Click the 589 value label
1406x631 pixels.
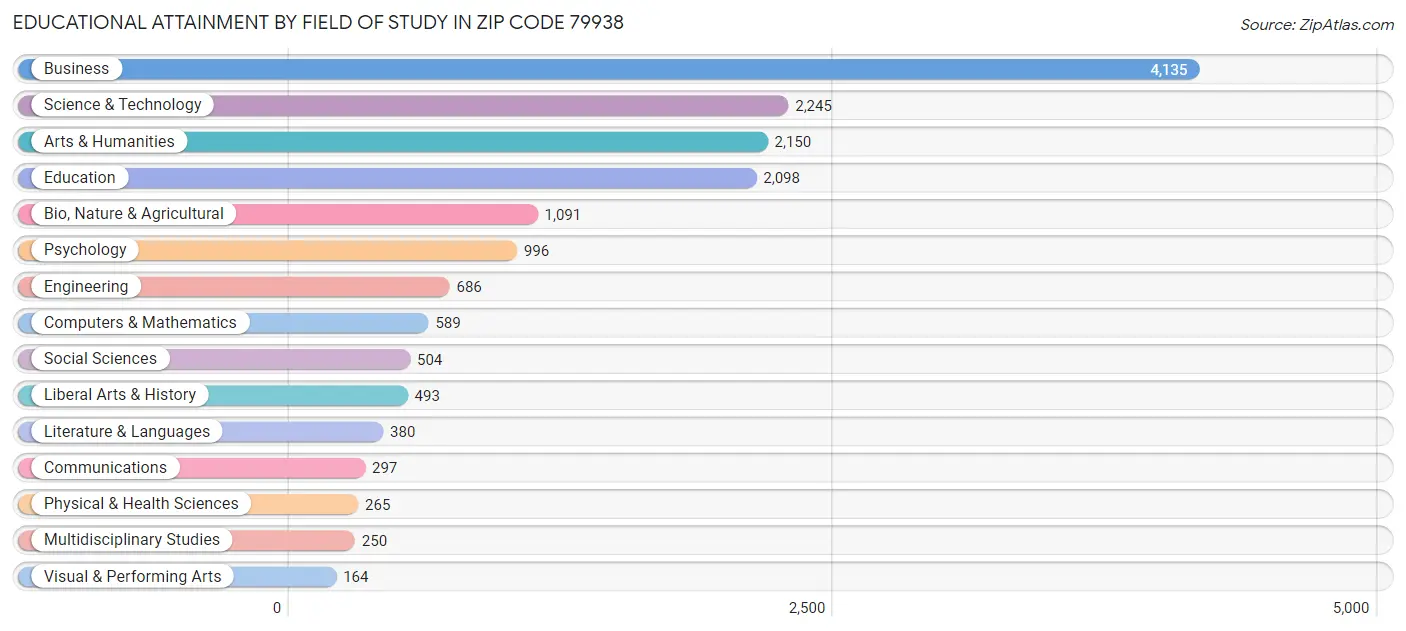[x=448, y=324]
